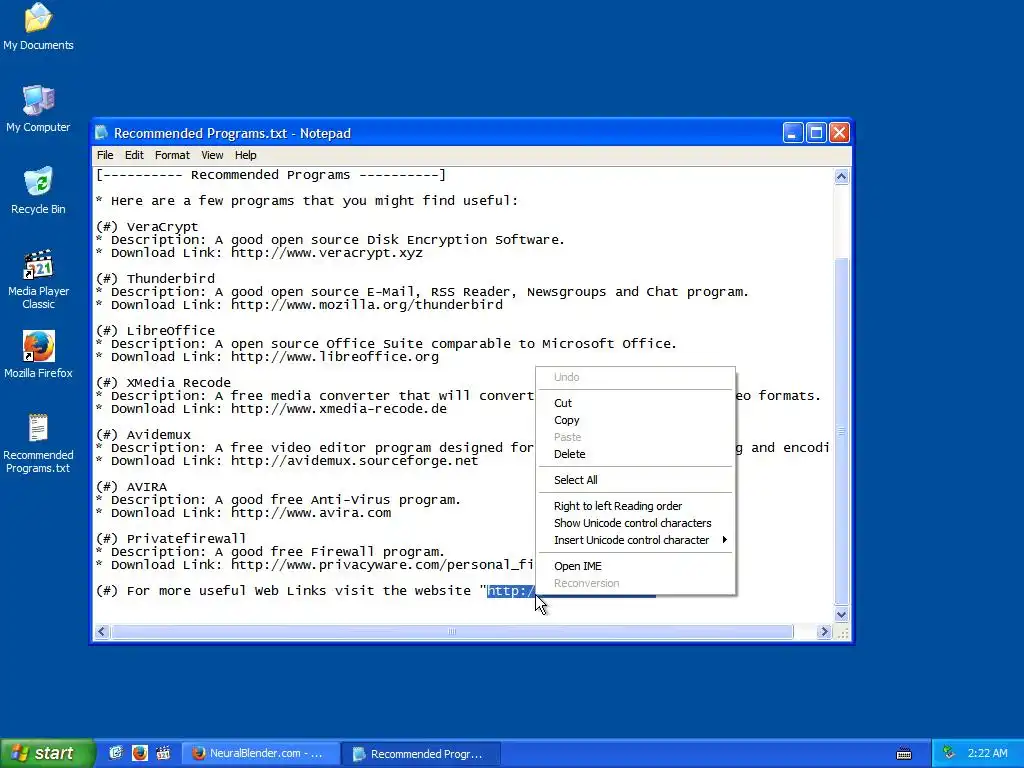Click the veracrypt.xyz link text
Viewport: 1024px width, 768px height.
click(x=327, y=253)
